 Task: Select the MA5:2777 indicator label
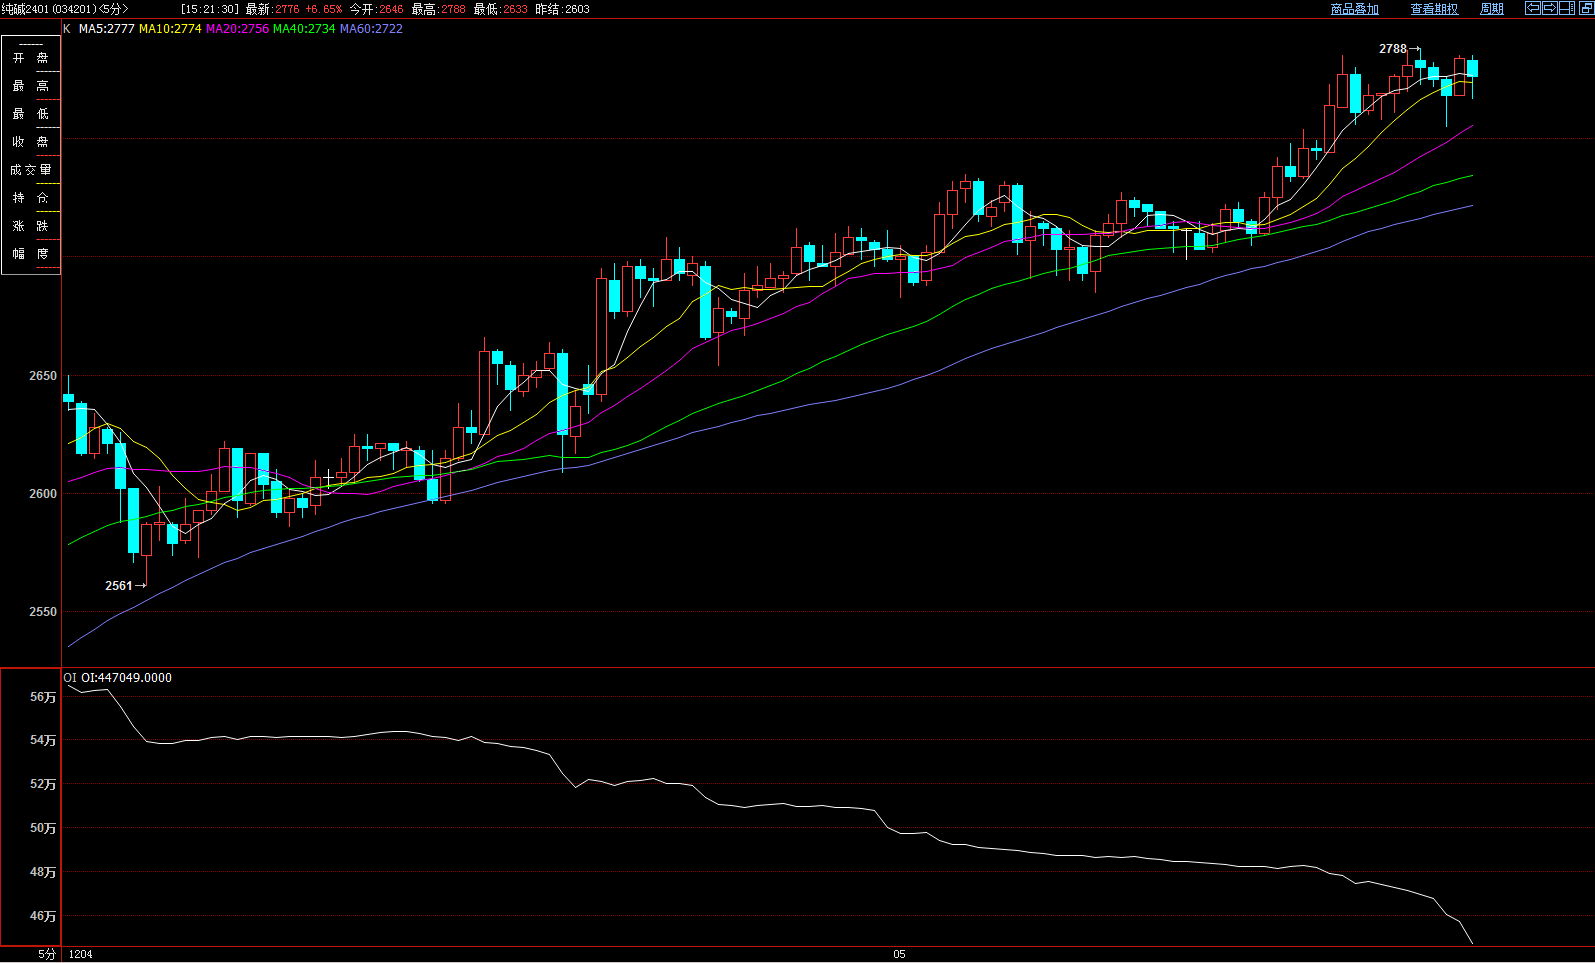[106, 29]
